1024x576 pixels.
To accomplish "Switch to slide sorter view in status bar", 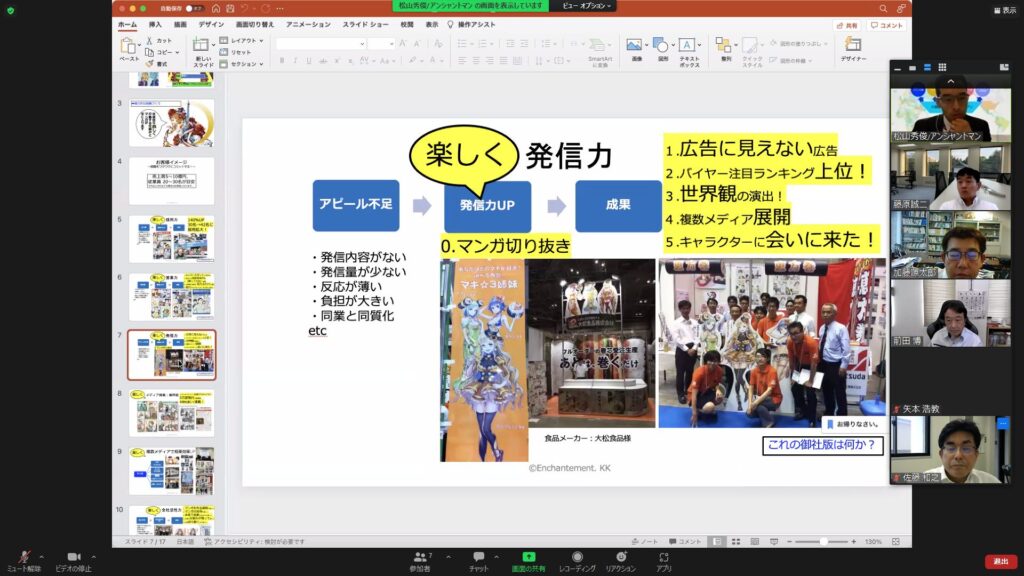I will tap(736, 541).
